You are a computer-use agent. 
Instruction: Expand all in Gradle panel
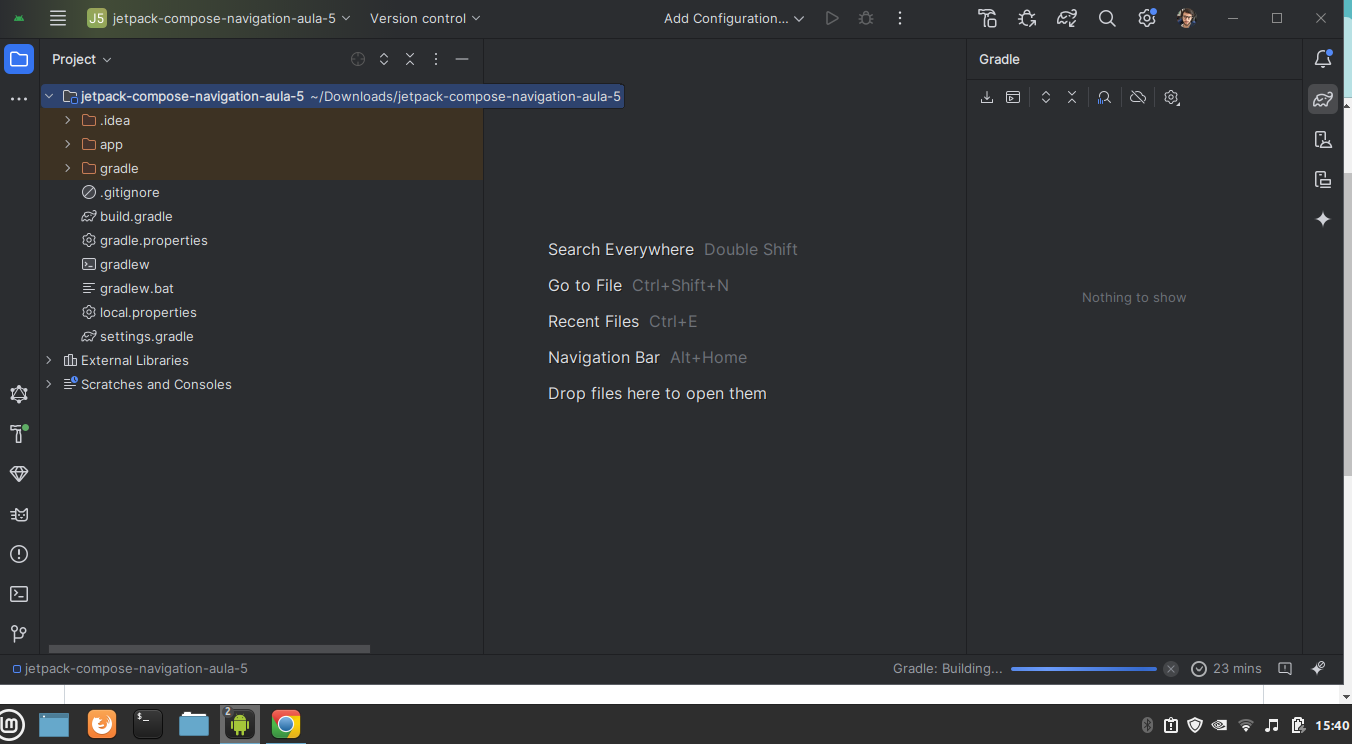1046,97
